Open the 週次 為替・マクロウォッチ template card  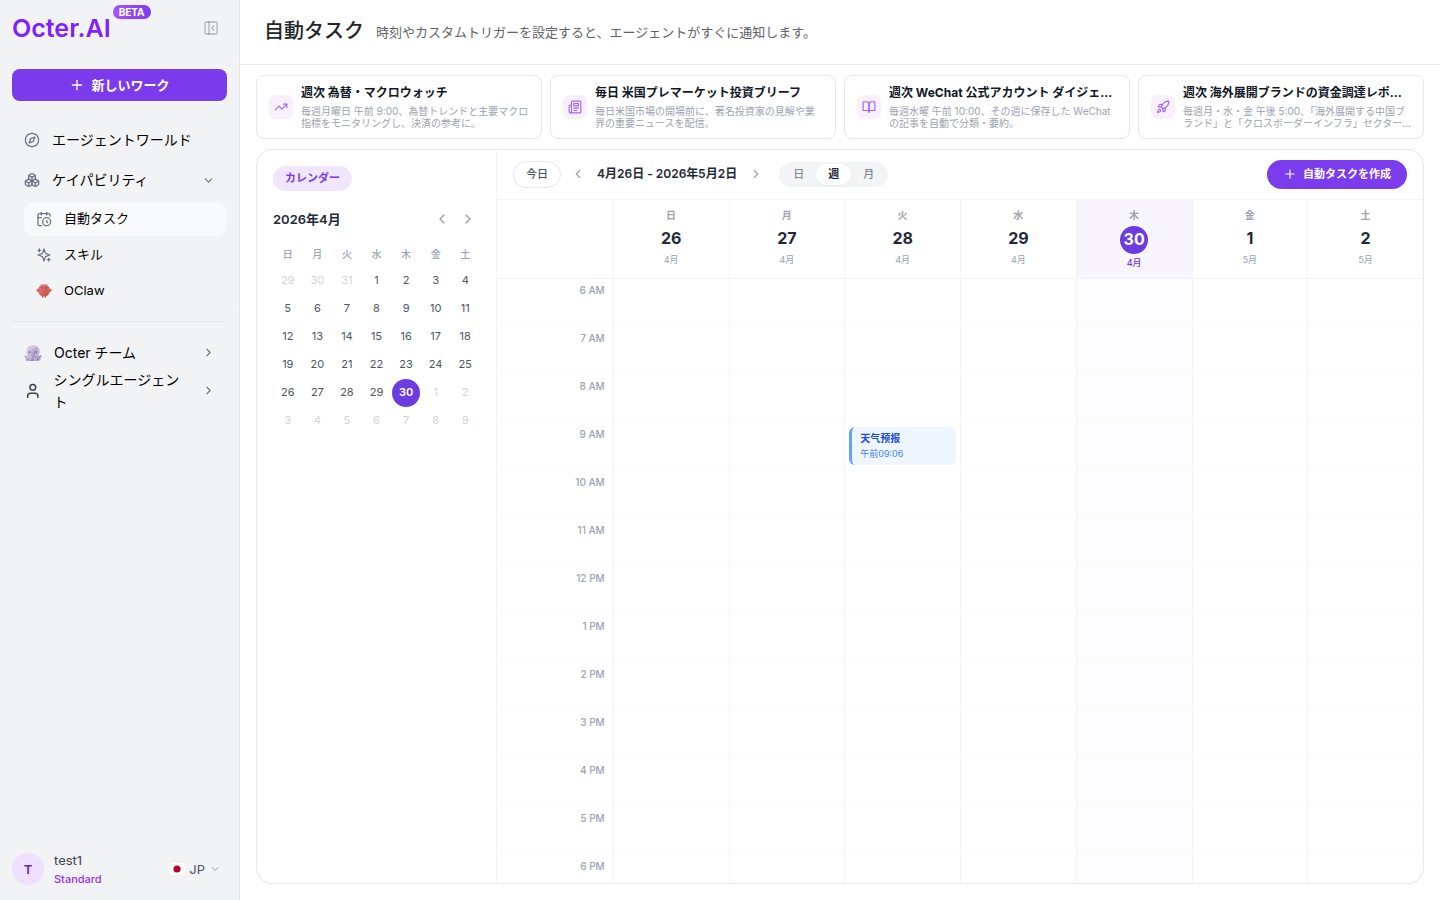pyautogui.click(x=399, y=107)
